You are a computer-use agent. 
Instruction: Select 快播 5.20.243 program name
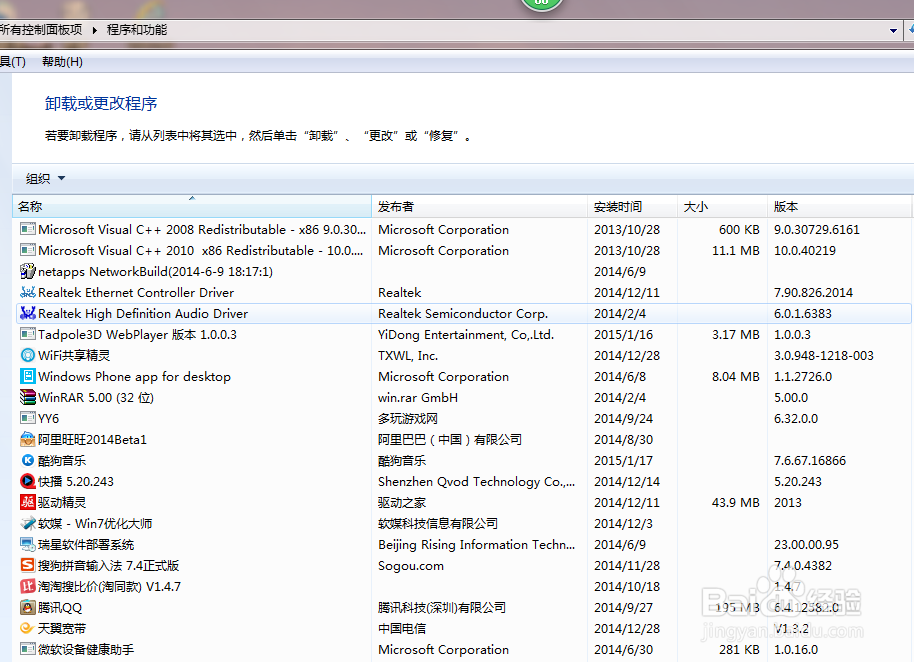click(76, 481)
